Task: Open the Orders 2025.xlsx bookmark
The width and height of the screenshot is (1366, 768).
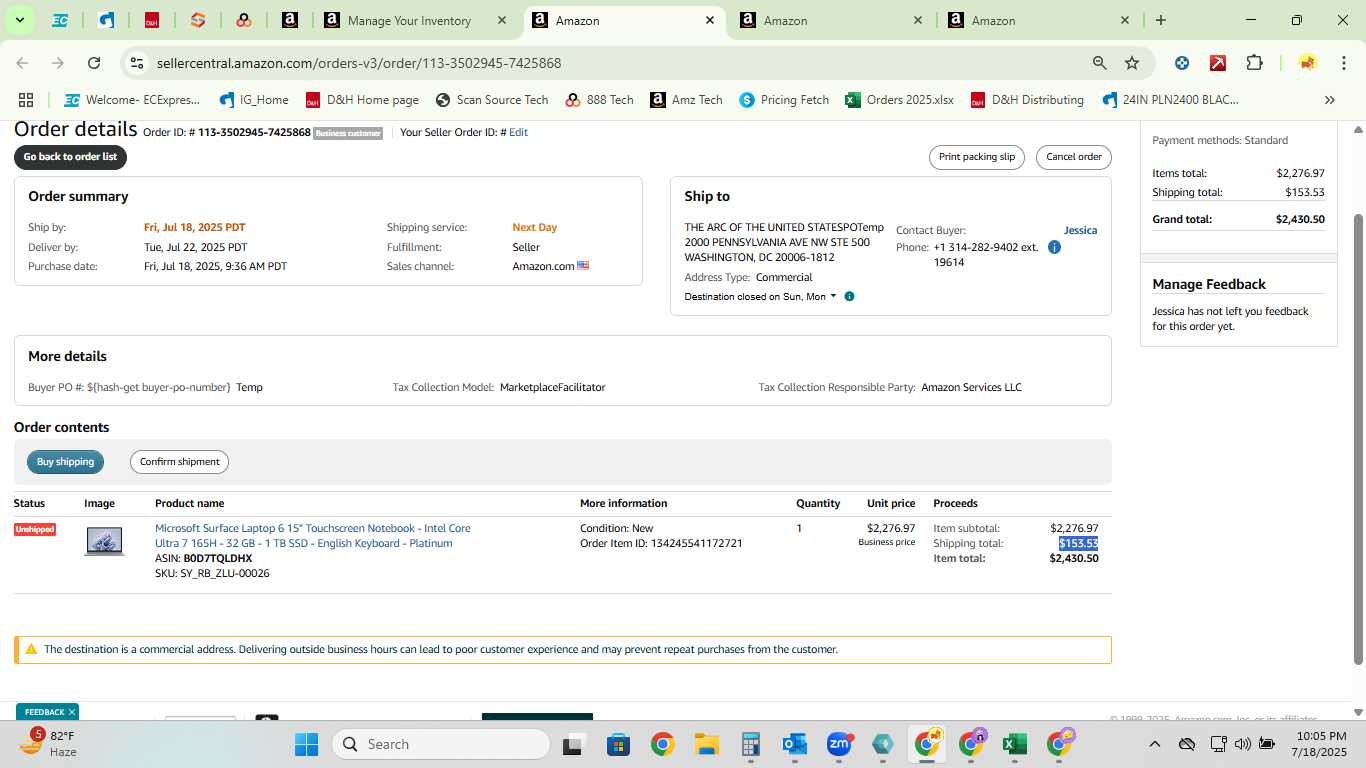Action: (x=900, y=100)
